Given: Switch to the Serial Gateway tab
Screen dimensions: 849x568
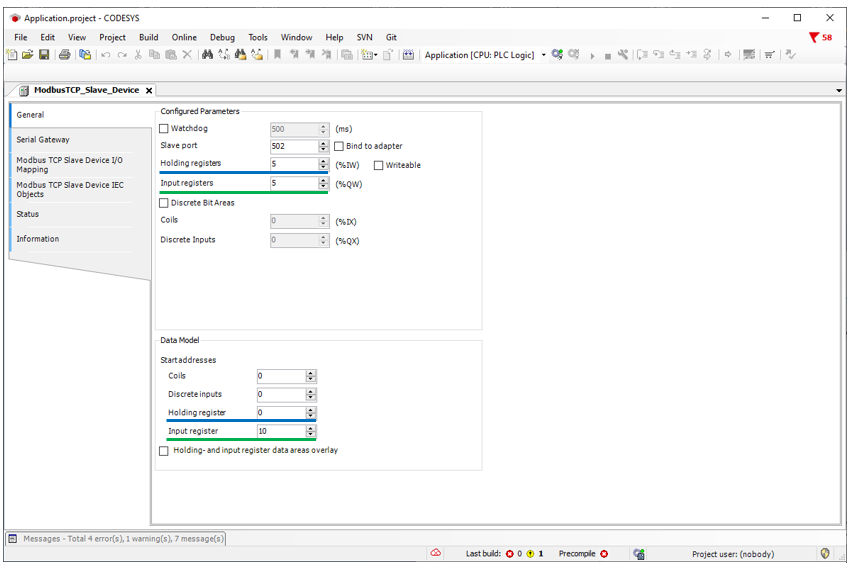Looking at the screenshot, I should tap(43, 140).
